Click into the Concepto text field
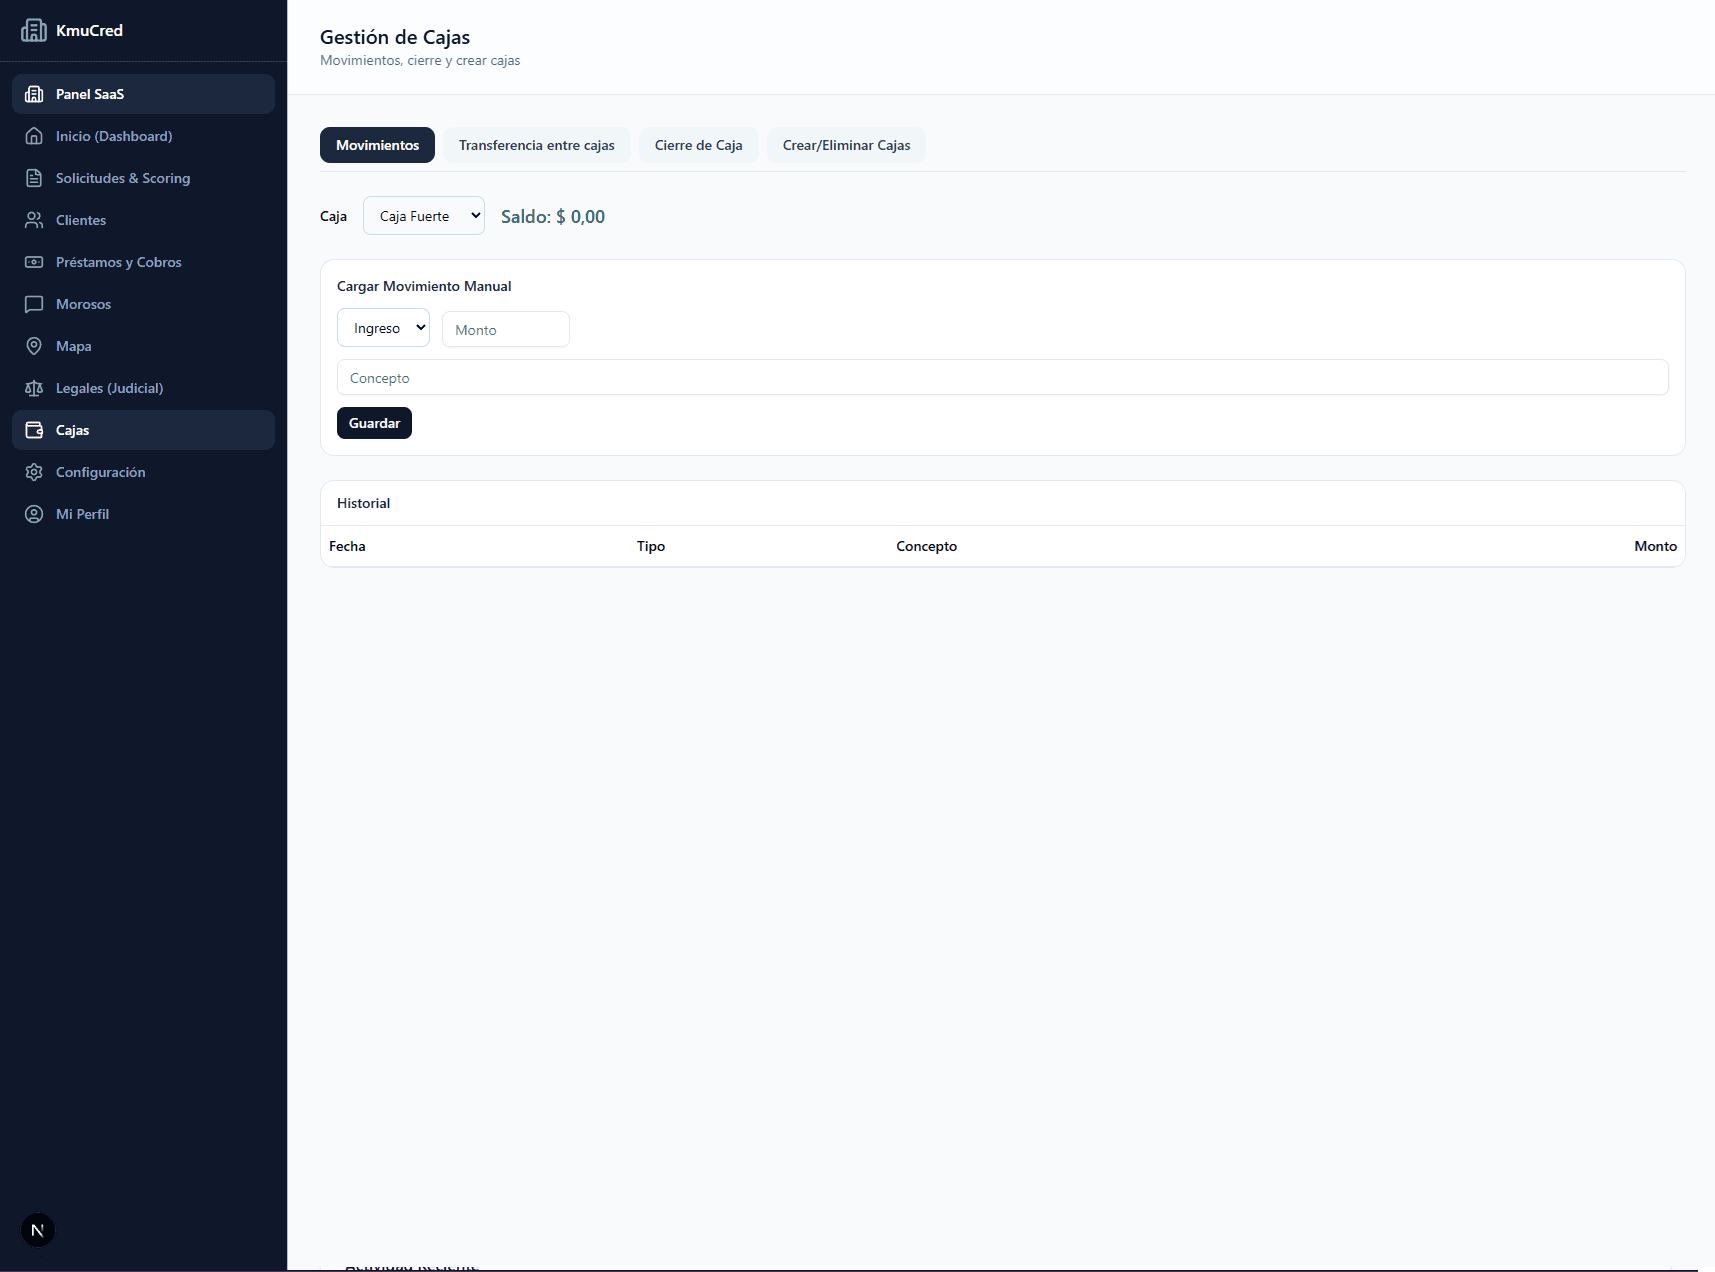Screen dimensions: 1715x1272 point(1002,378)
